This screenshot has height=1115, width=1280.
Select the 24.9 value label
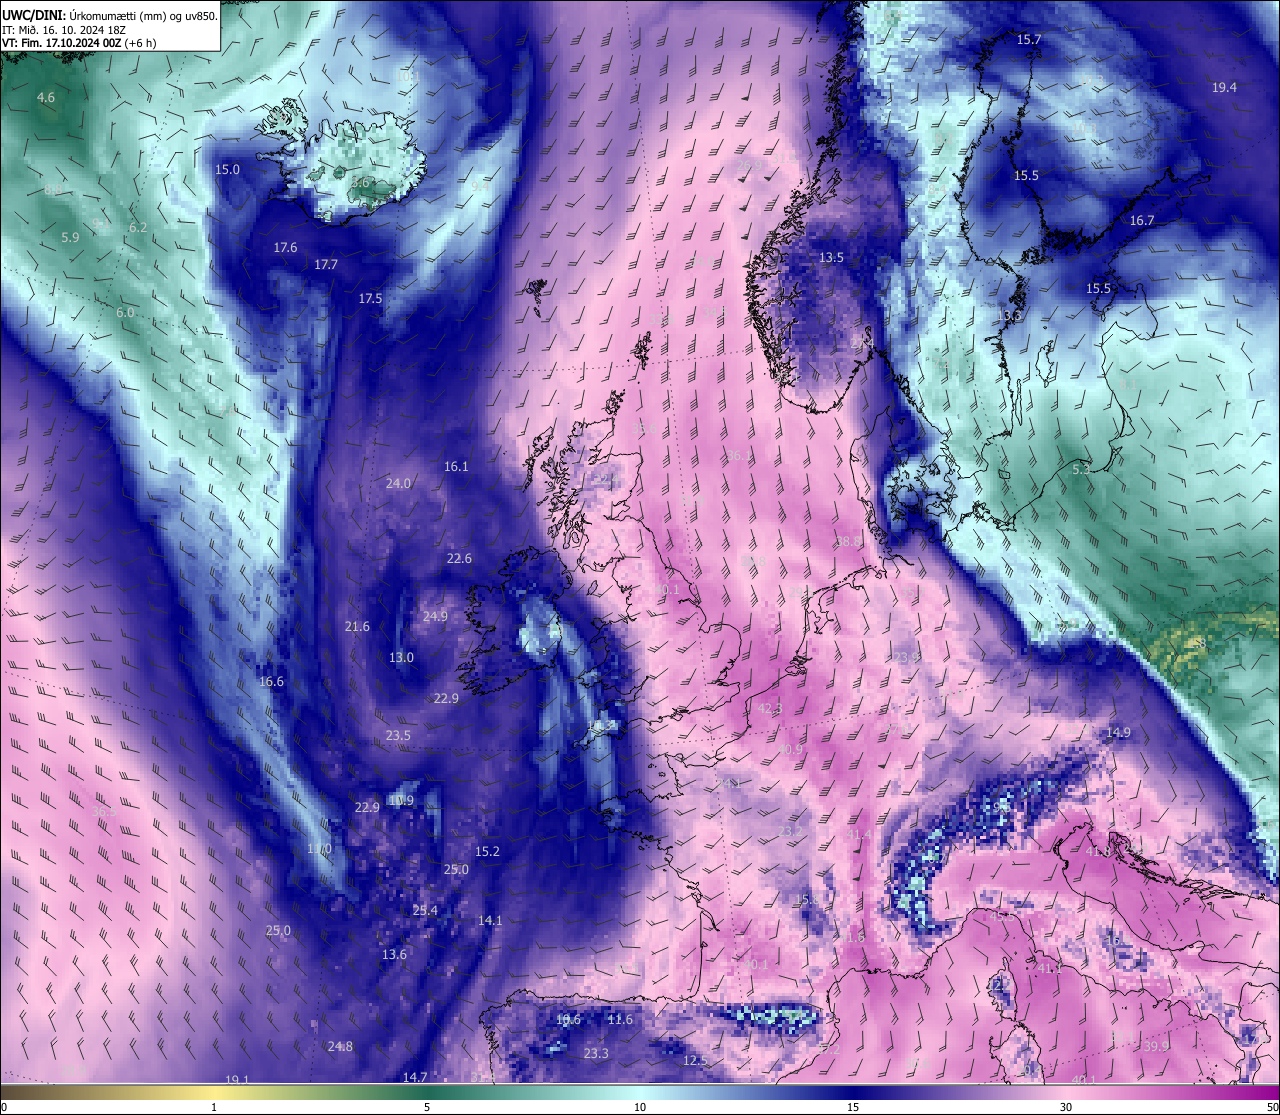pos(435,616)
